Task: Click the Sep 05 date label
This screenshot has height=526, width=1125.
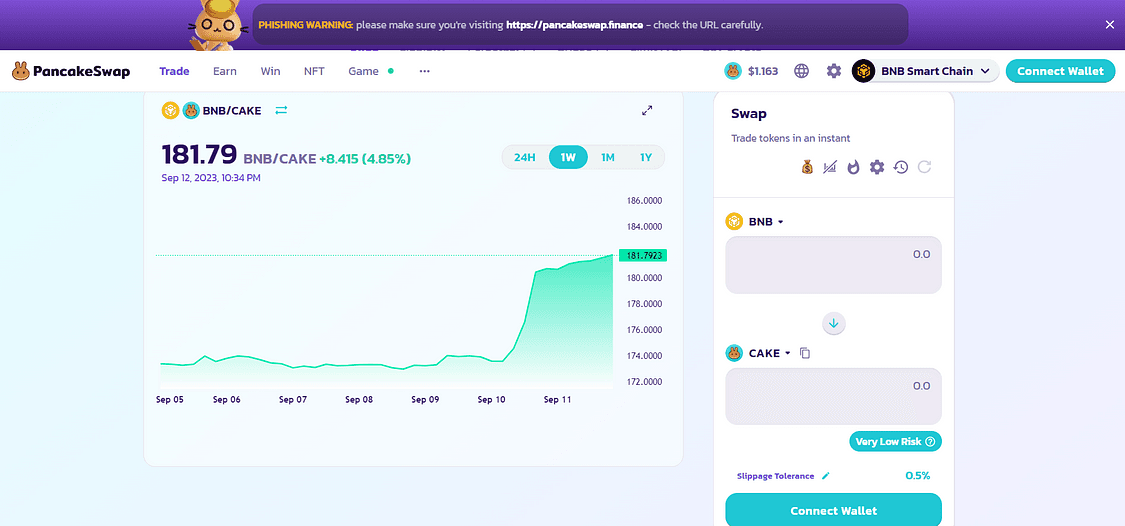Action: coord(170,400)
